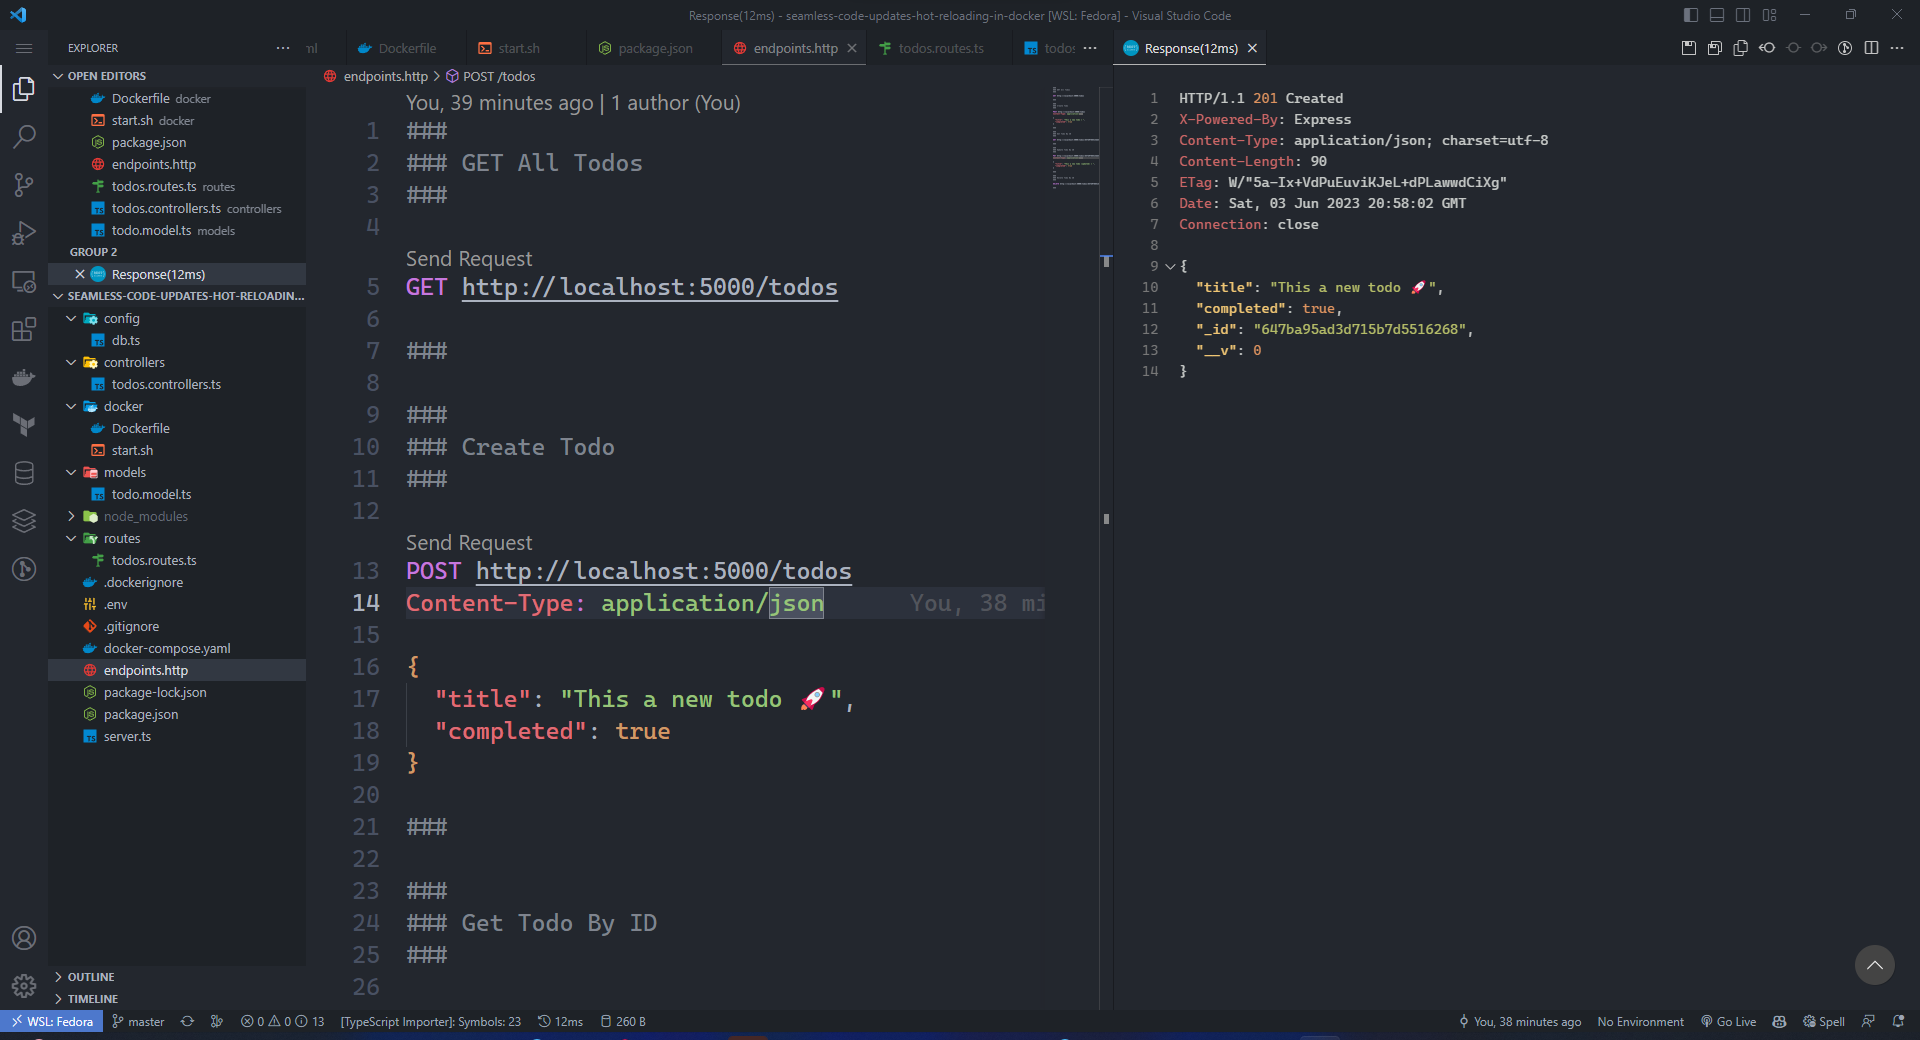Open the Docker view in activity bar

click(x=24, y=377)
